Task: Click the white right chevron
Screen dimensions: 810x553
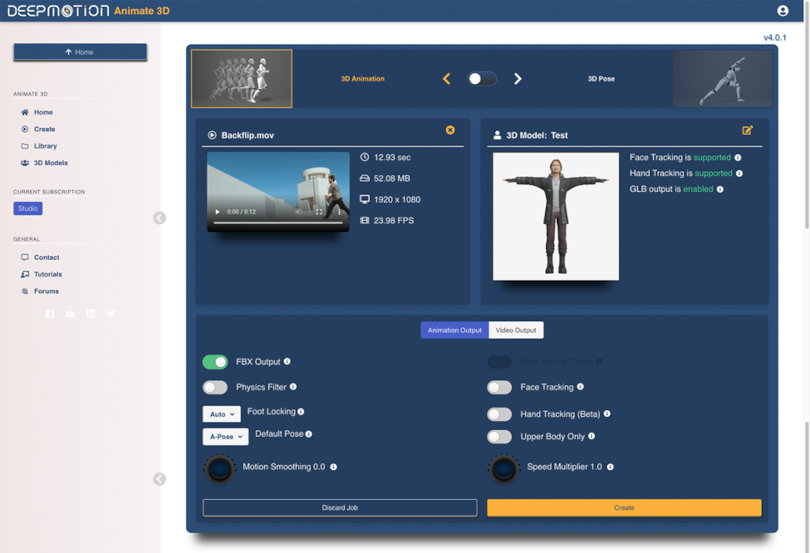Action: tap(518, 79)
